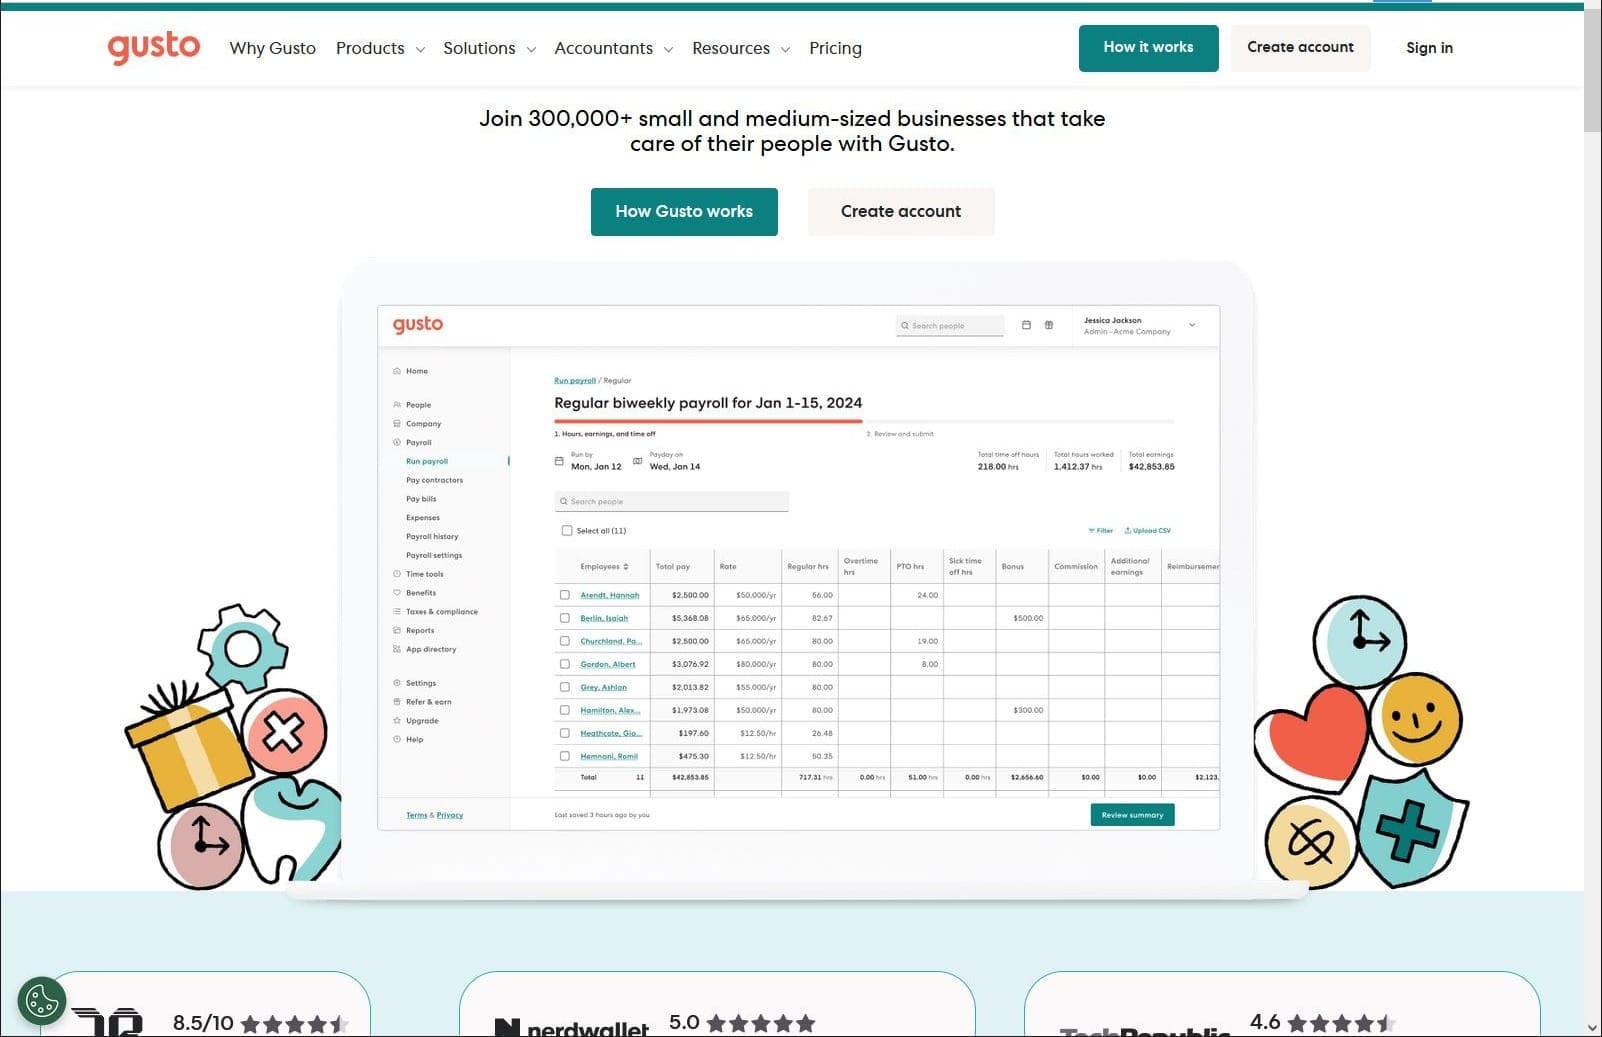The height and width of the screenshot is (1037, 1602).
Task: Click the Expenses sidebar item
Action: click(x=423, y=518)
